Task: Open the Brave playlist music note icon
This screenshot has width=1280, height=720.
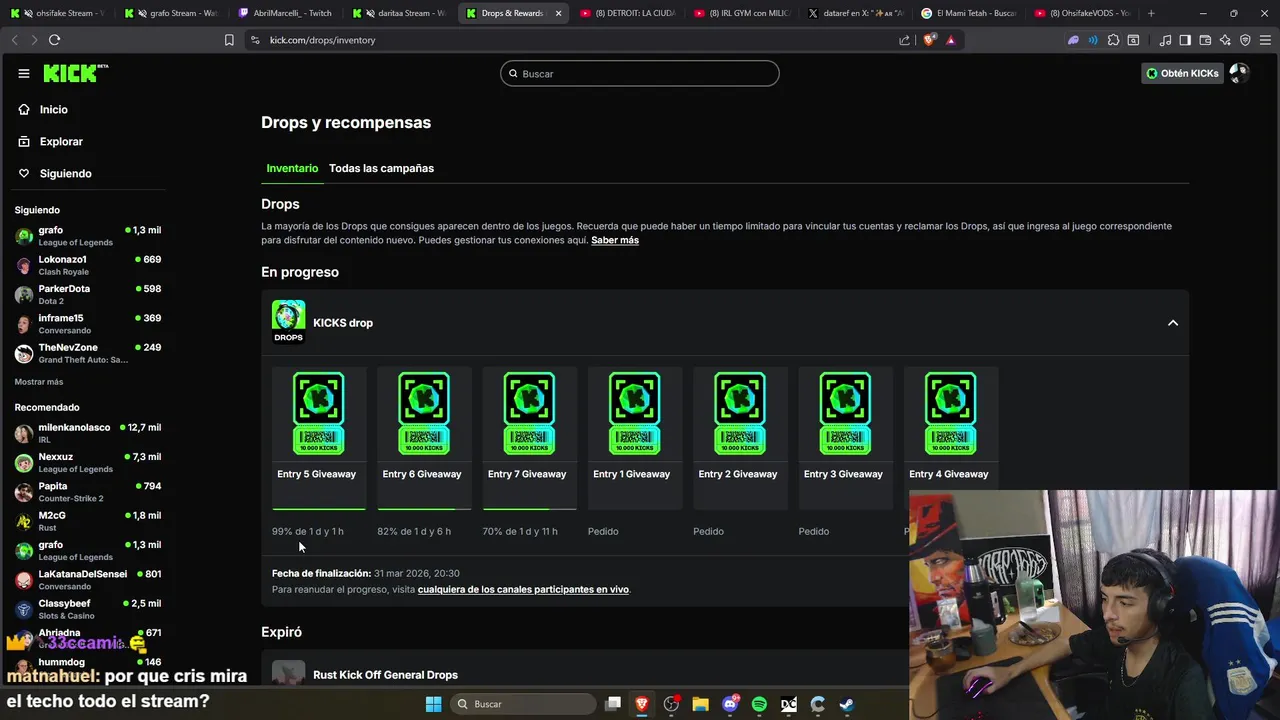Action: pos(1165,40)
